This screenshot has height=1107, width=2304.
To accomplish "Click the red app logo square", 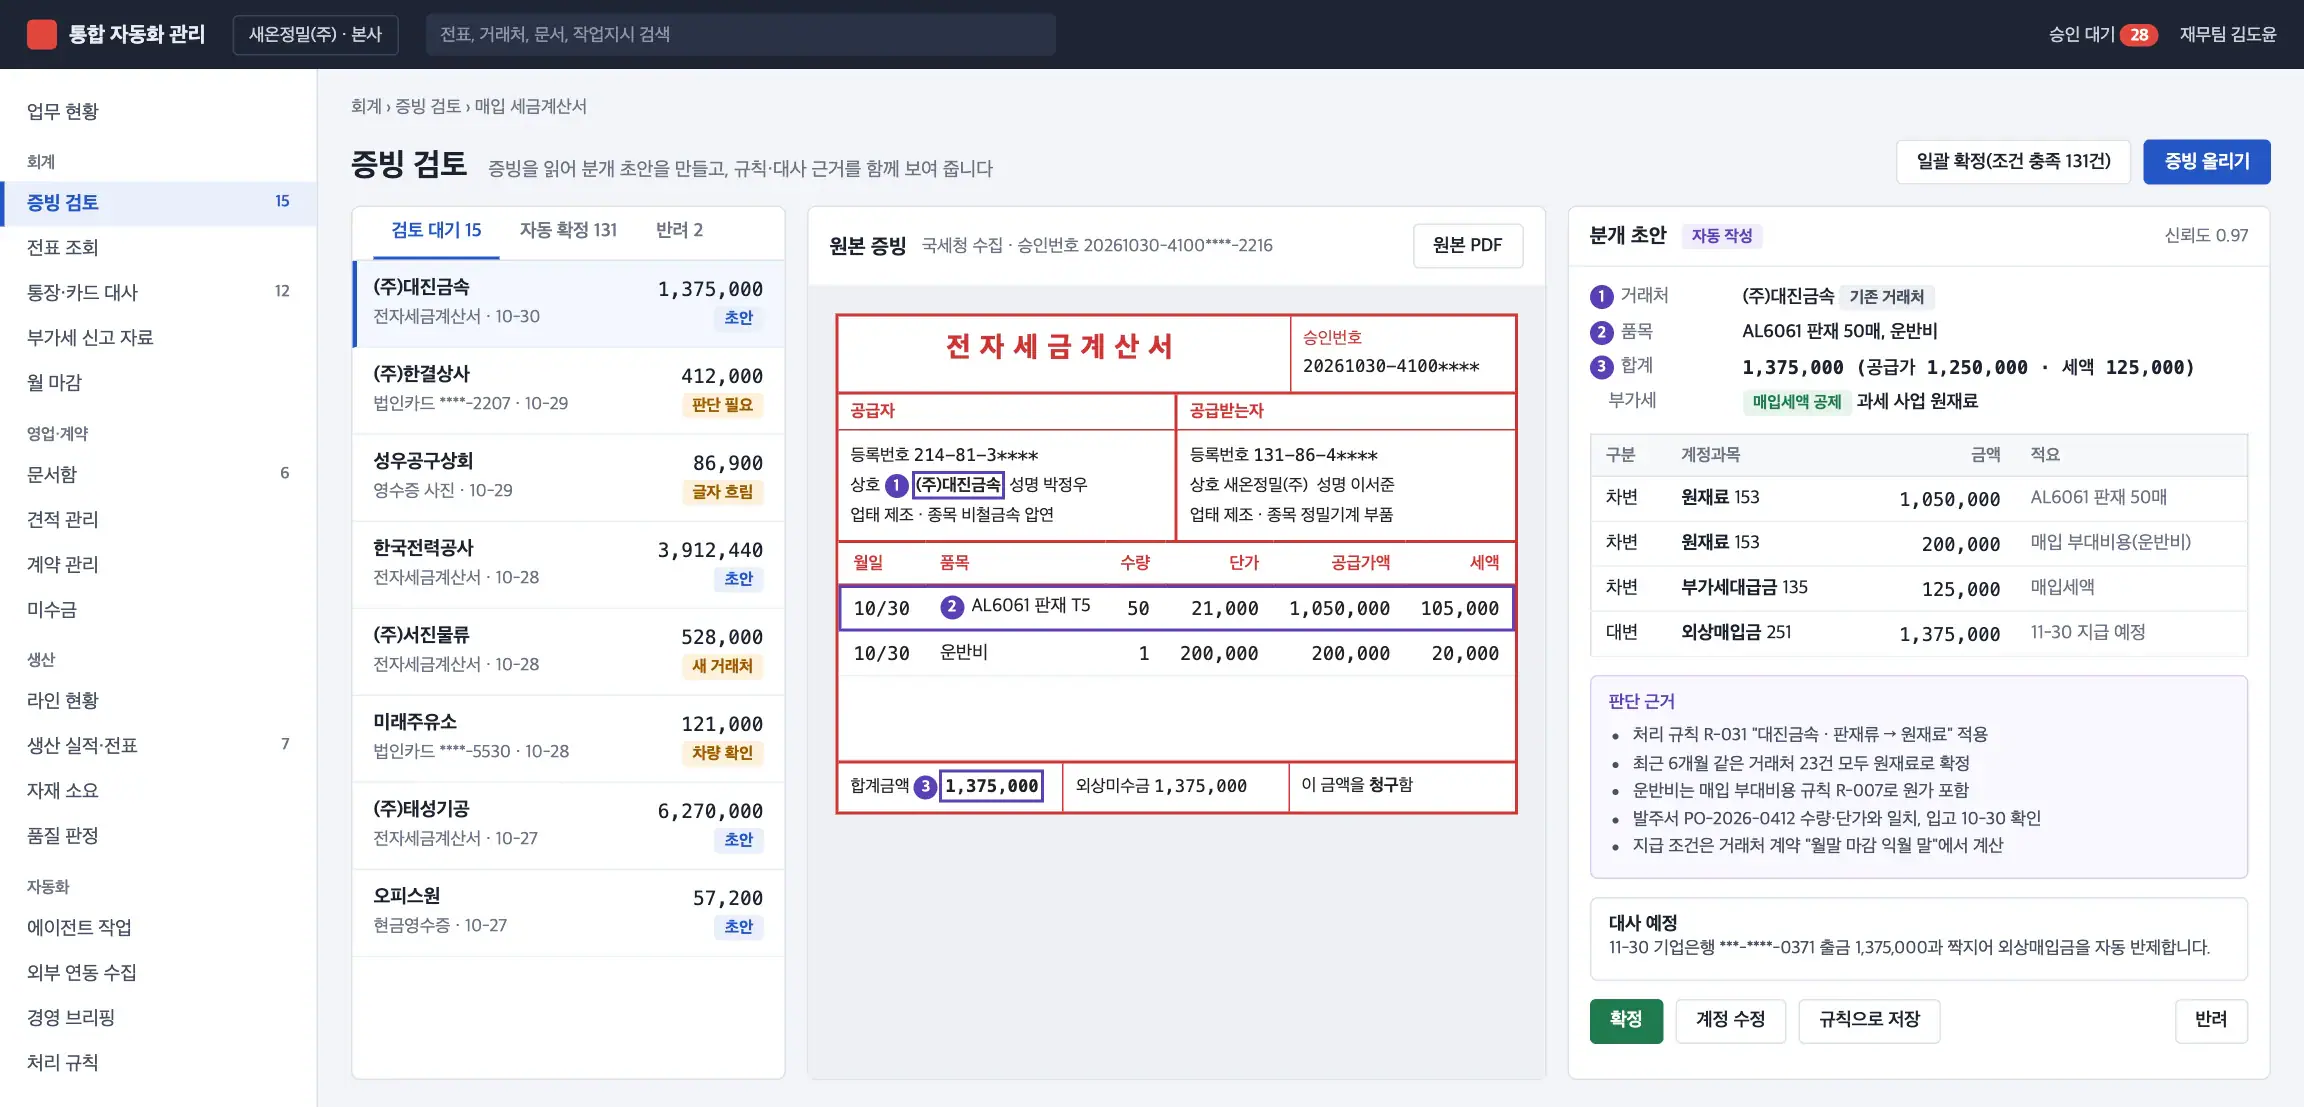I will click(x=41, y=34).
